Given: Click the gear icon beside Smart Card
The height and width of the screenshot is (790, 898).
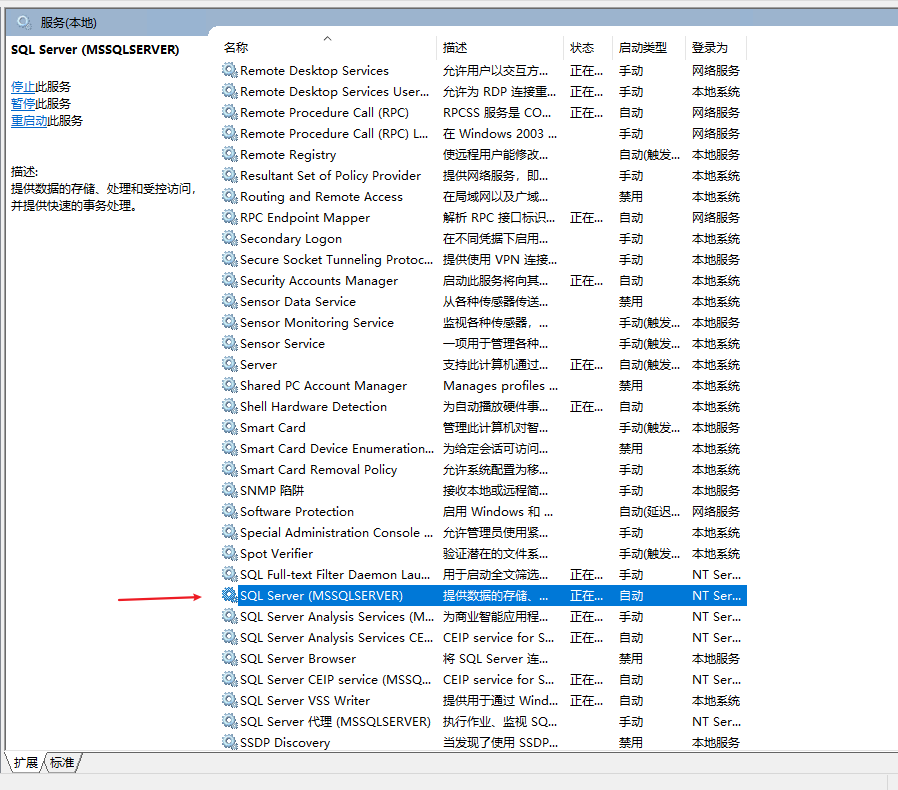Looking at the screenshot, I should coord(230,427).
